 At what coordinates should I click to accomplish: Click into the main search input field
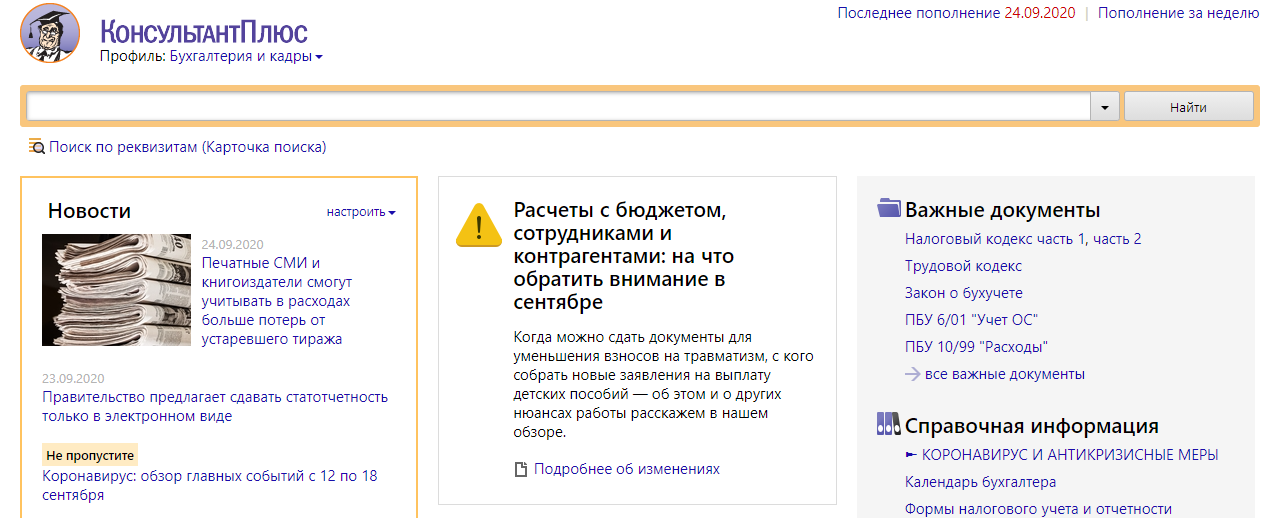pos(558,107)
